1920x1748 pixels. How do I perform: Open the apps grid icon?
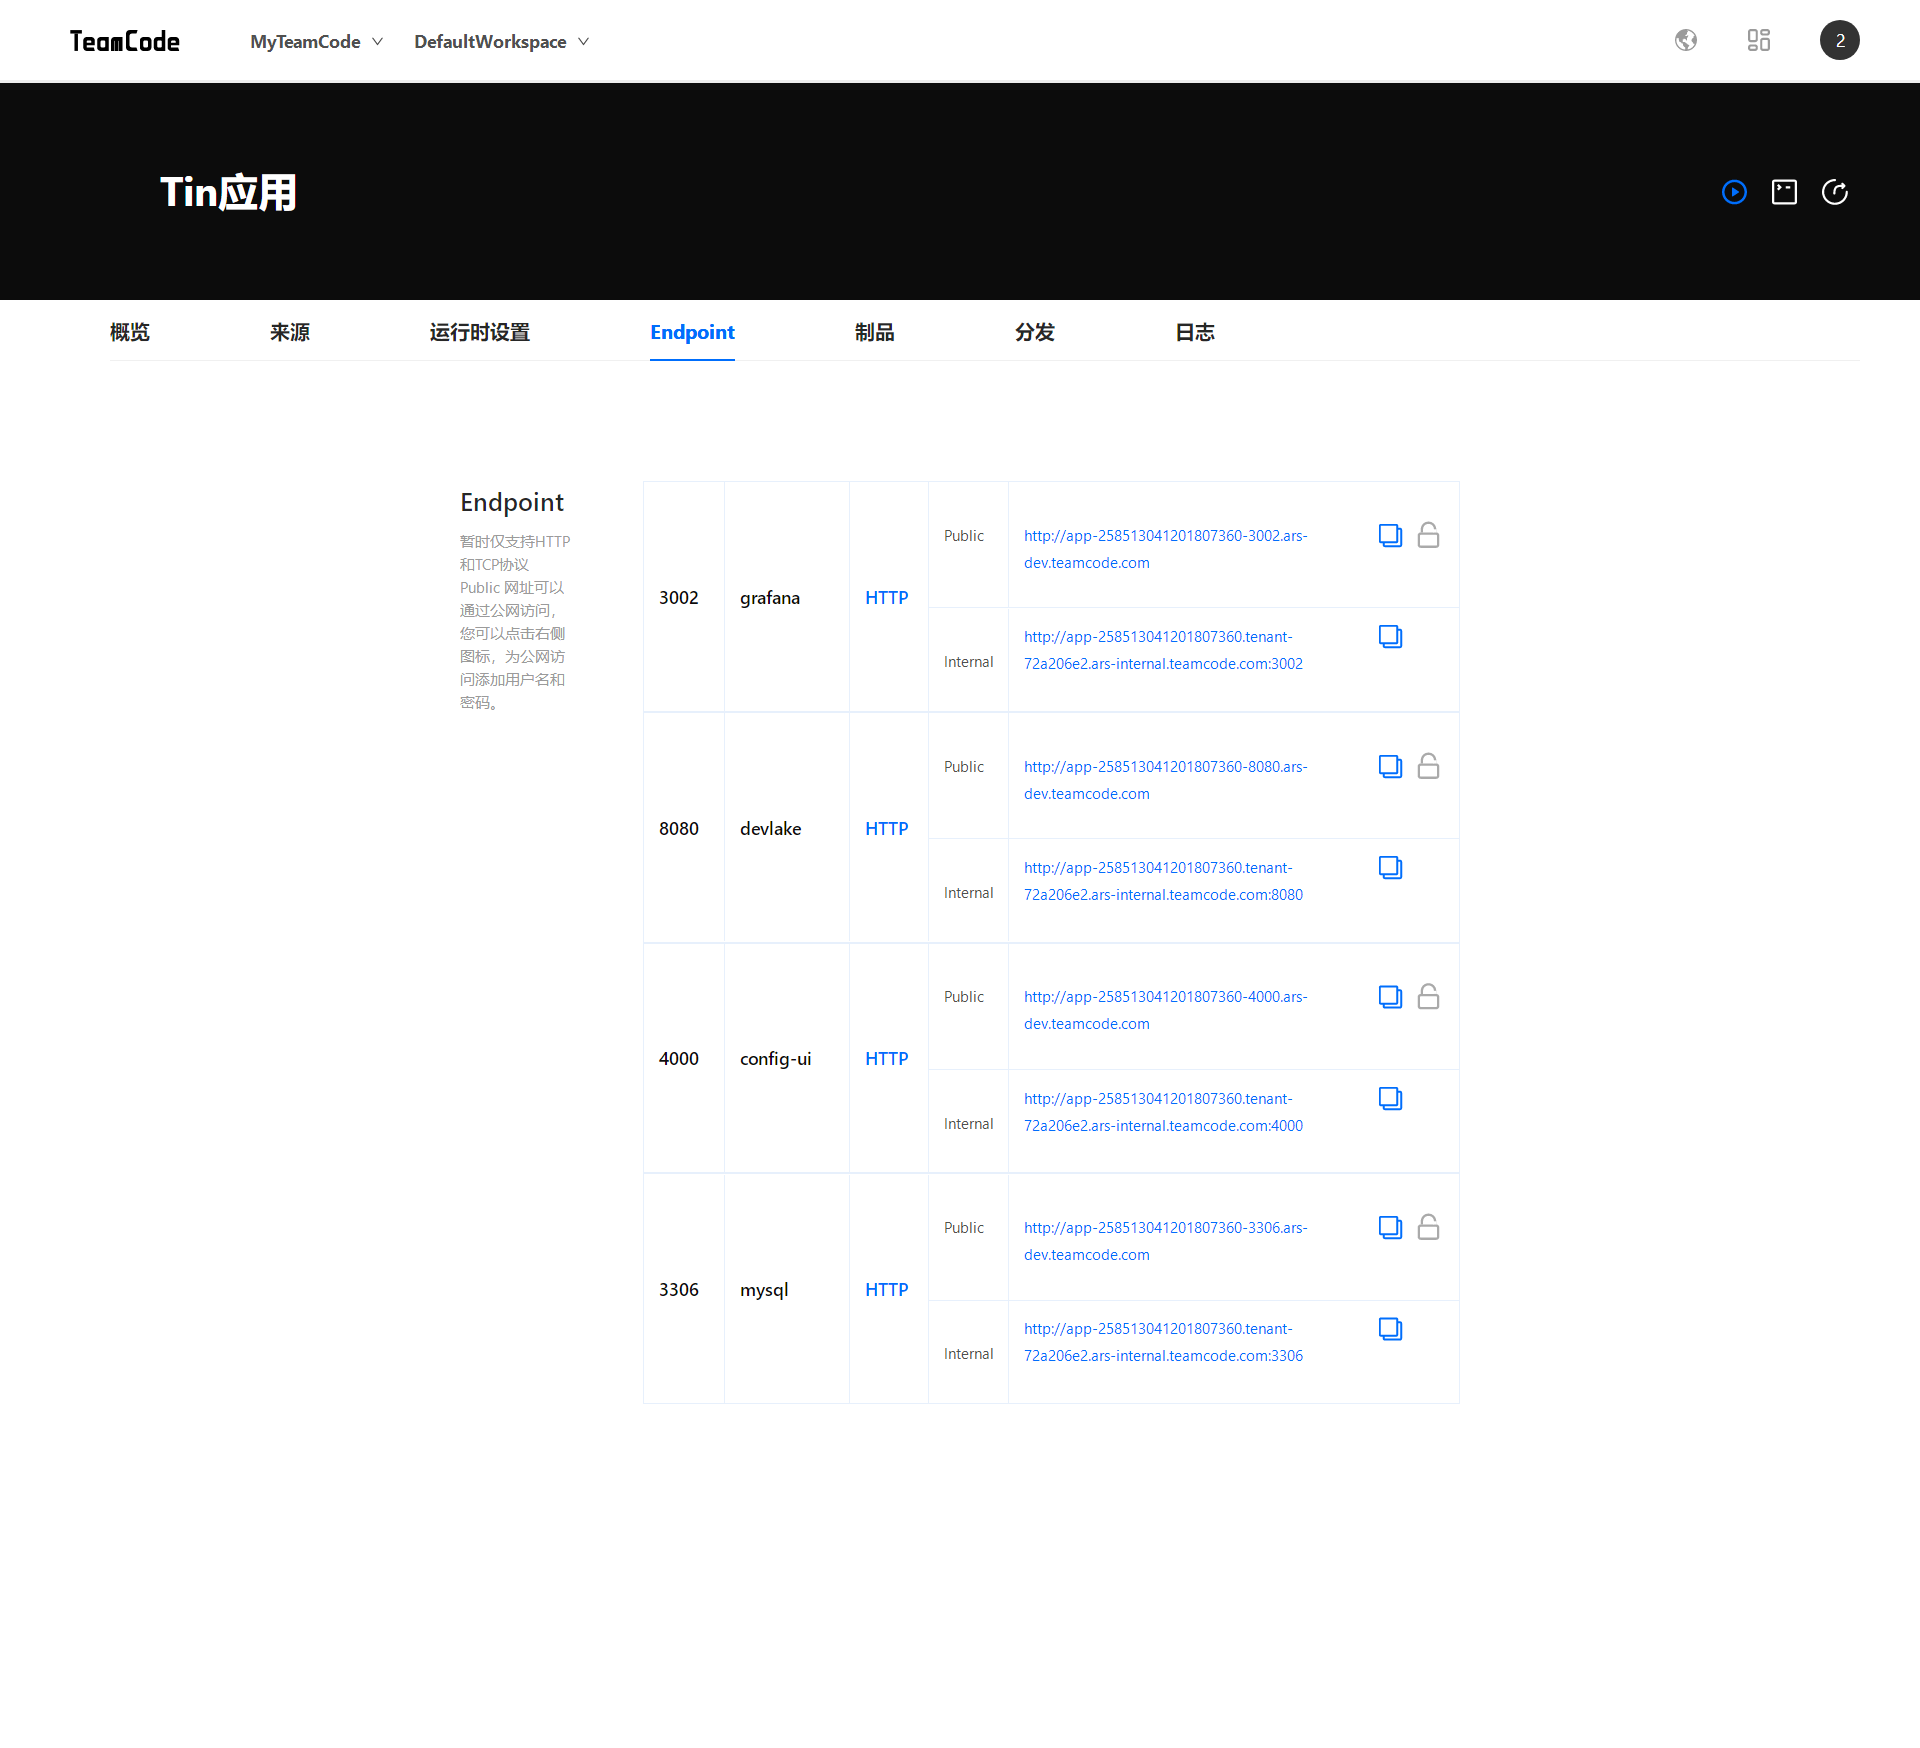tap(1758, 40)
